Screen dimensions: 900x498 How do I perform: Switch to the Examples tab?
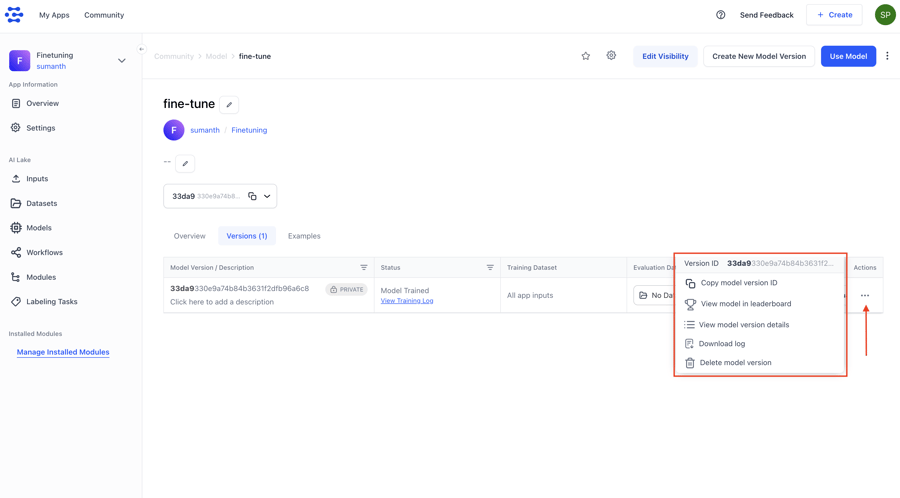[304, 236]
